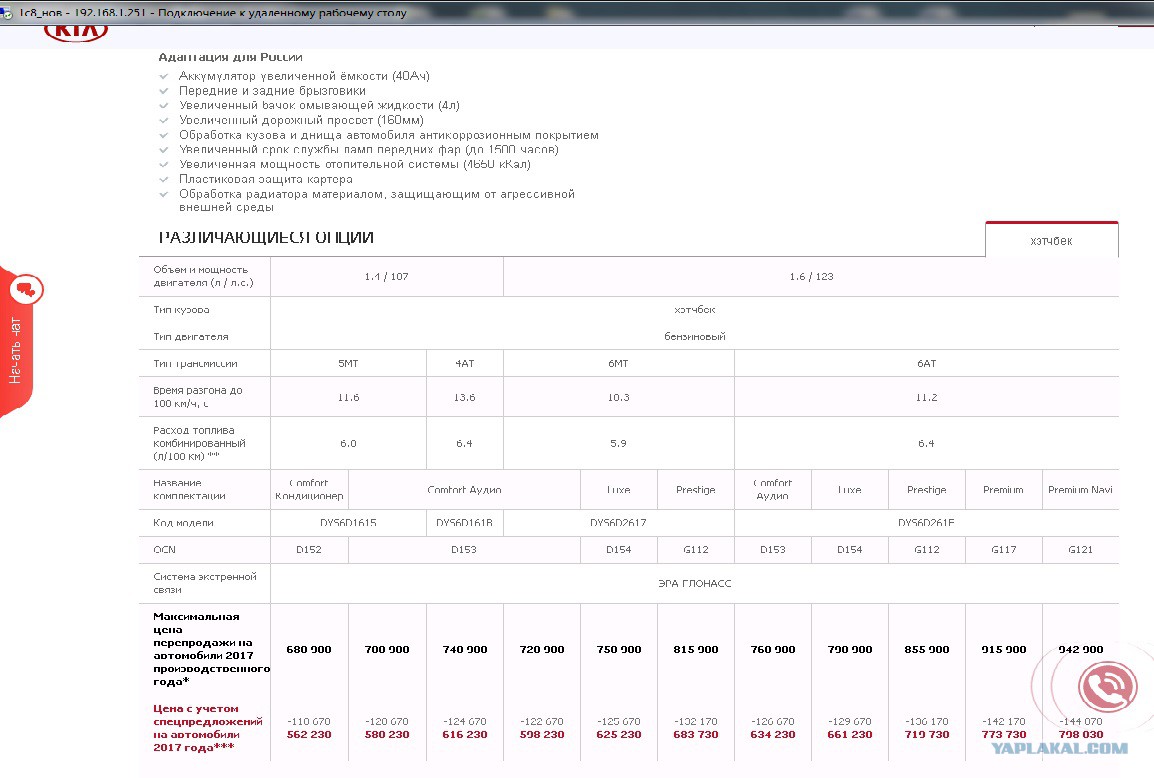Click the KIA logo
This screenshot has width=1154, height=778.
coord(76,32)
